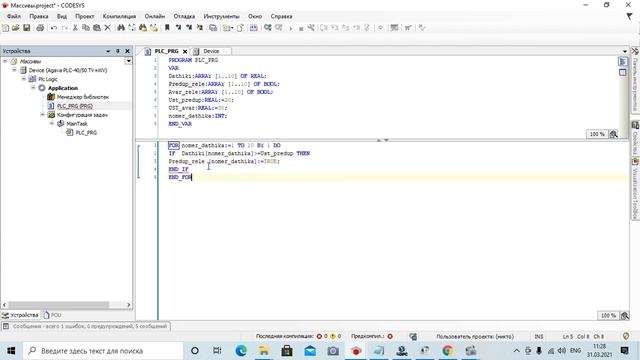640x360 pixels.
Task: Select PLC_PRG (PRG) in device tree
Action: point(75,106)
